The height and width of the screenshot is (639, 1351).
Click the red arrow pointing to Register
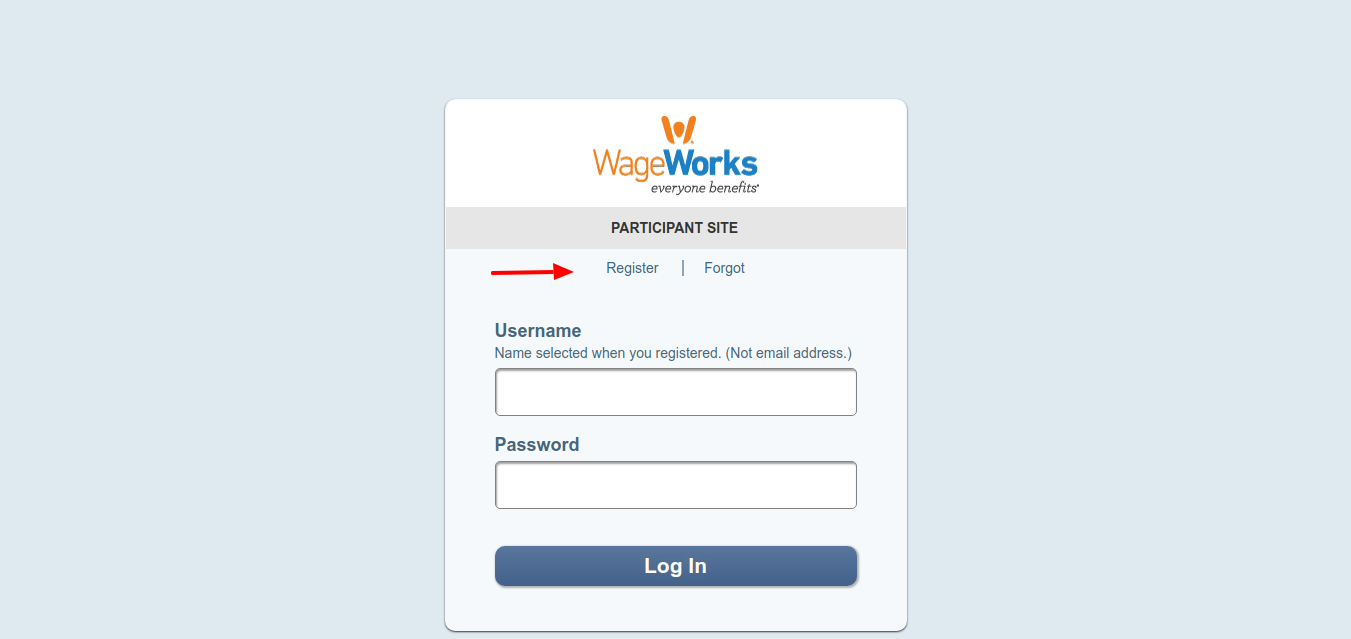532,271
